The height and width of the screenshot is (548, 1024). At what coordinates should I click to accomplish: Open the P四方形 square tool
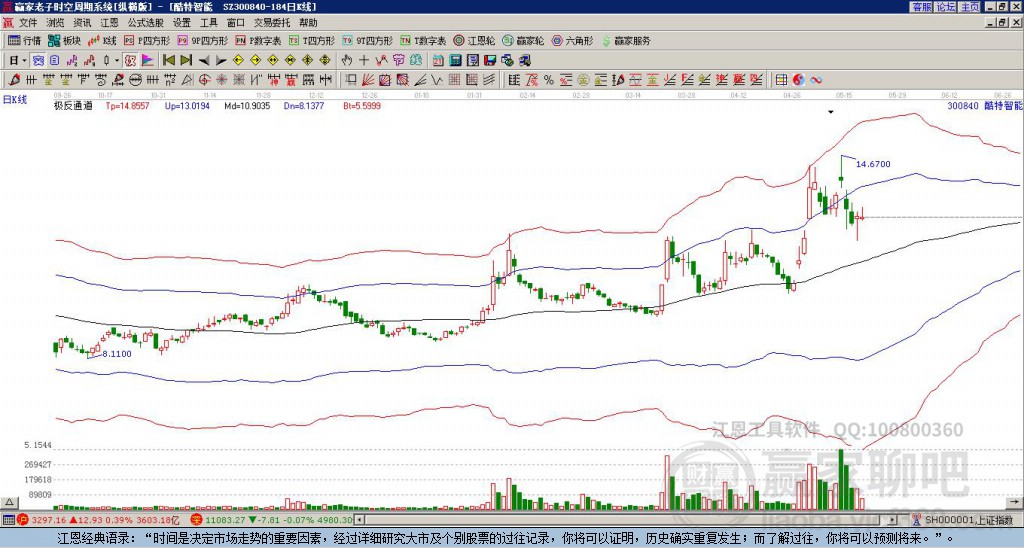(x=147, y=40)
